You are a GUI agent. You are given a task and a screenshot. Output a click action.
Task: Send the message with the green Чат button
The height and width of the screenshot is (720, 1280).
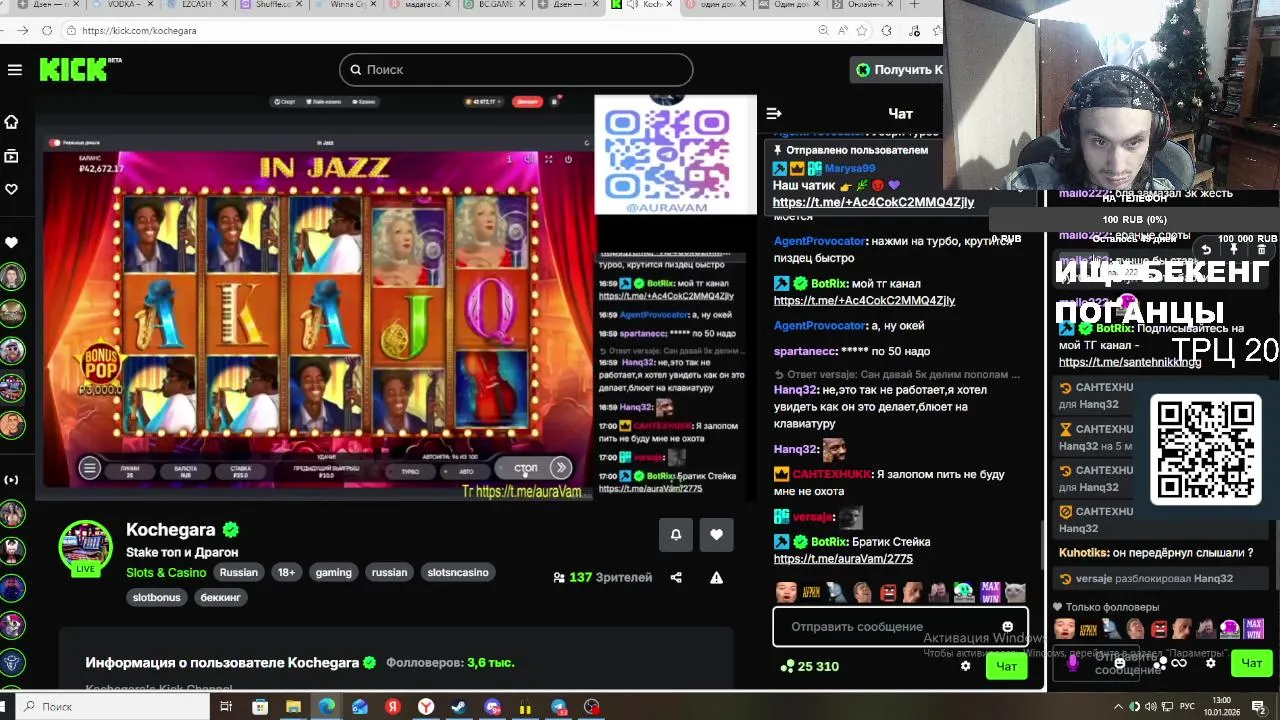(x=1006, y=666)
